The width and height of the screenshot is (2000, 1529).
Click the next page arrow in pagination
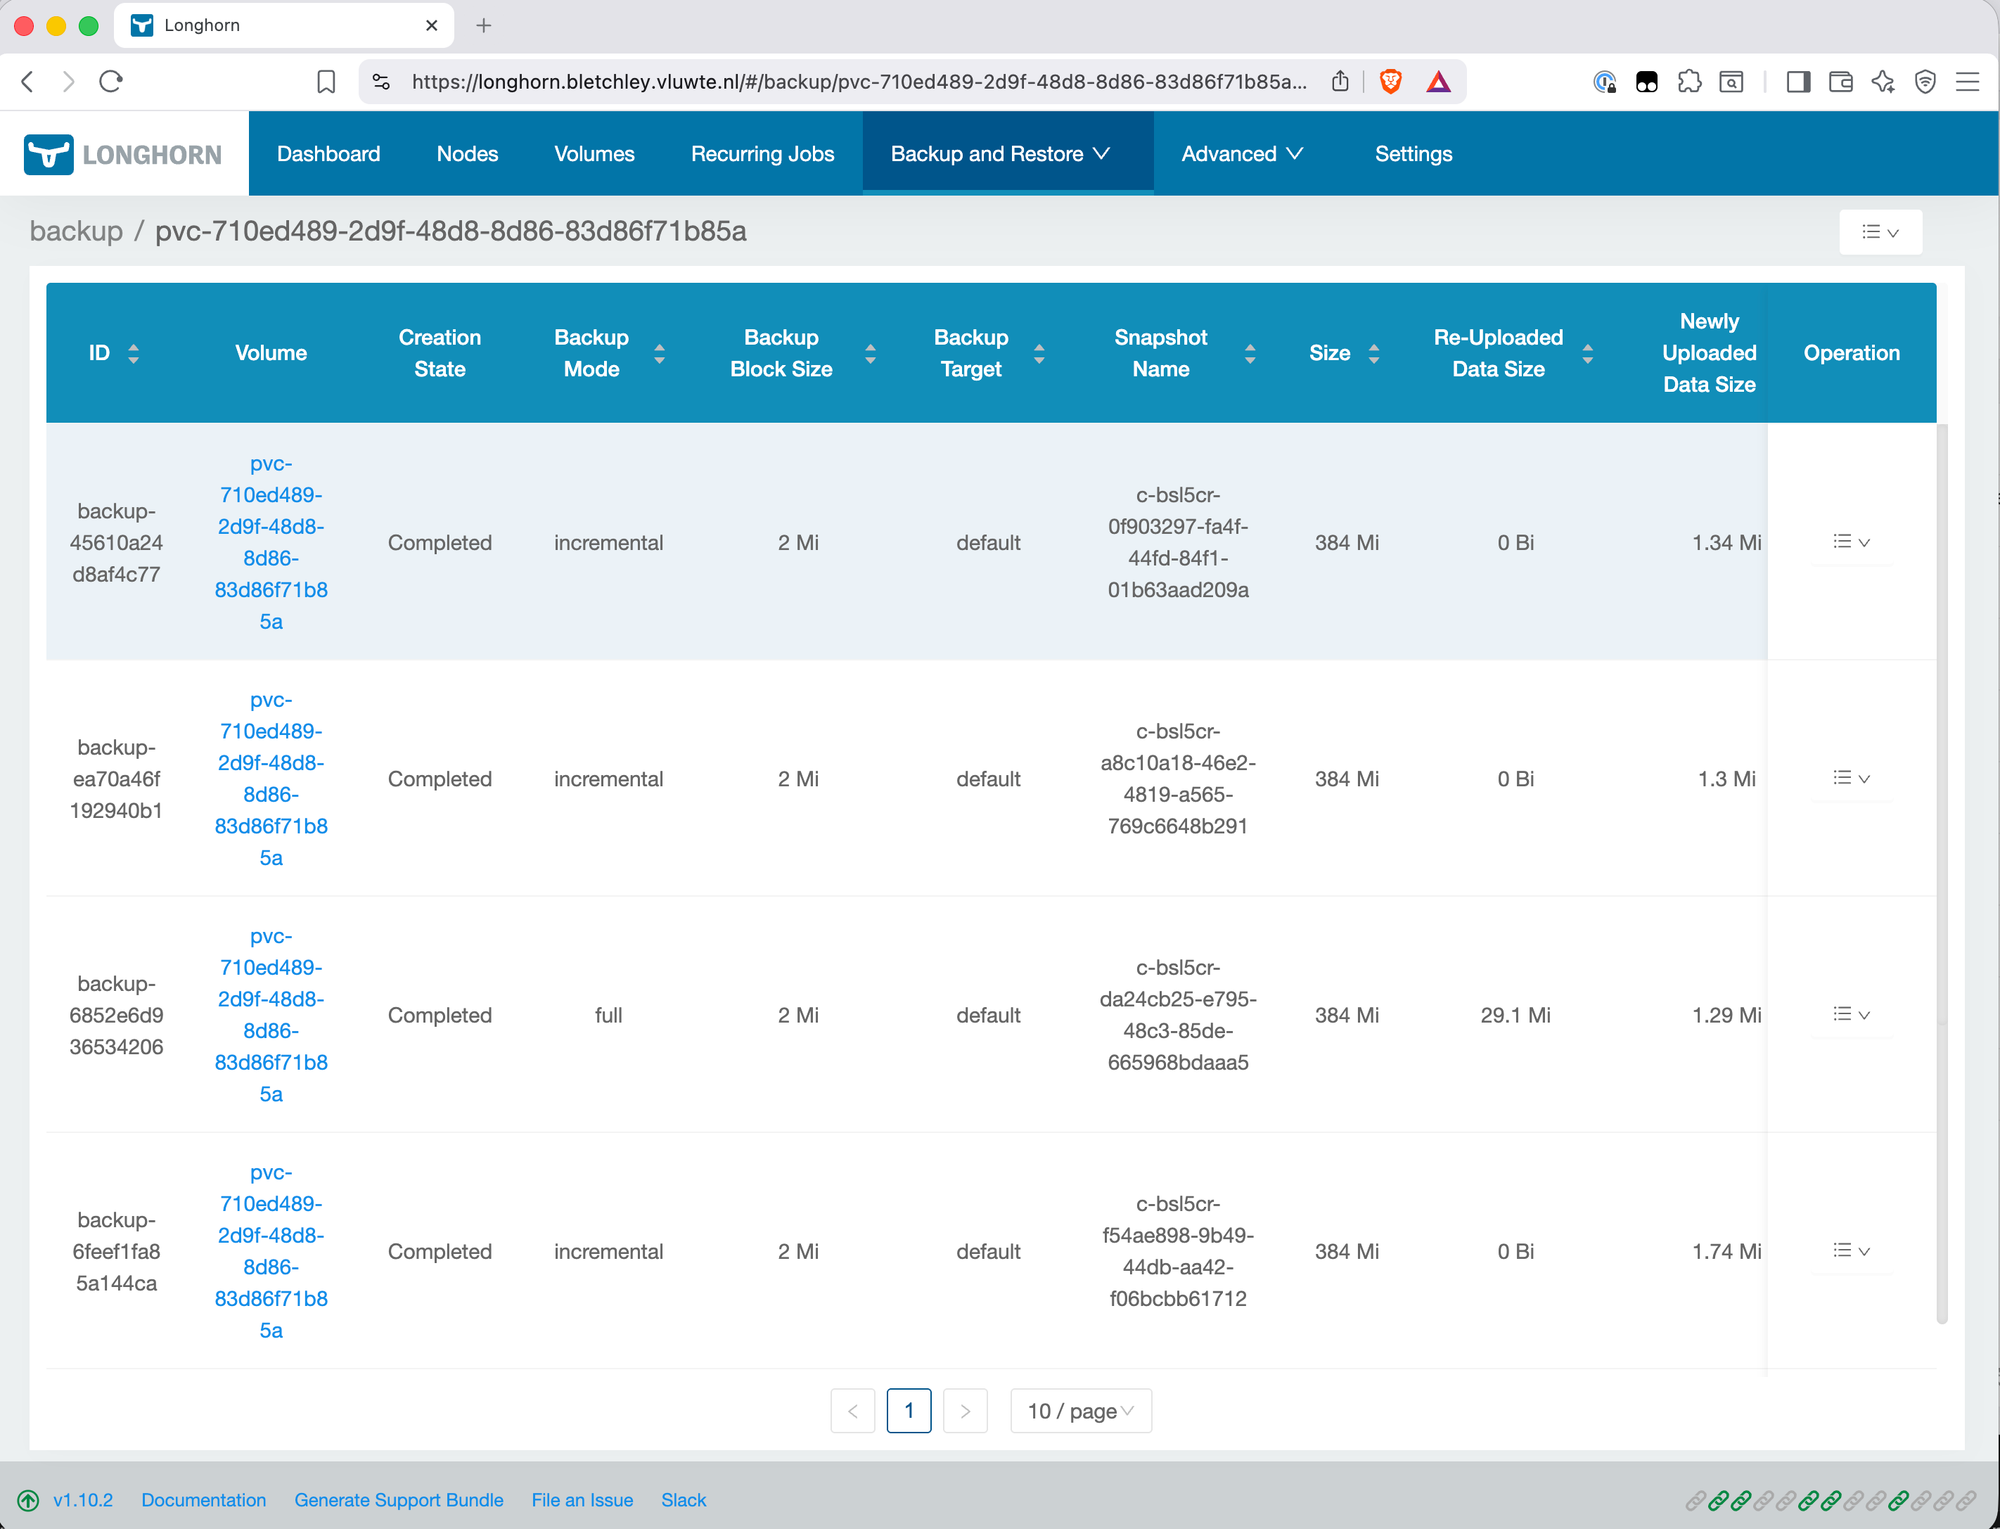tap(965, 1411)
